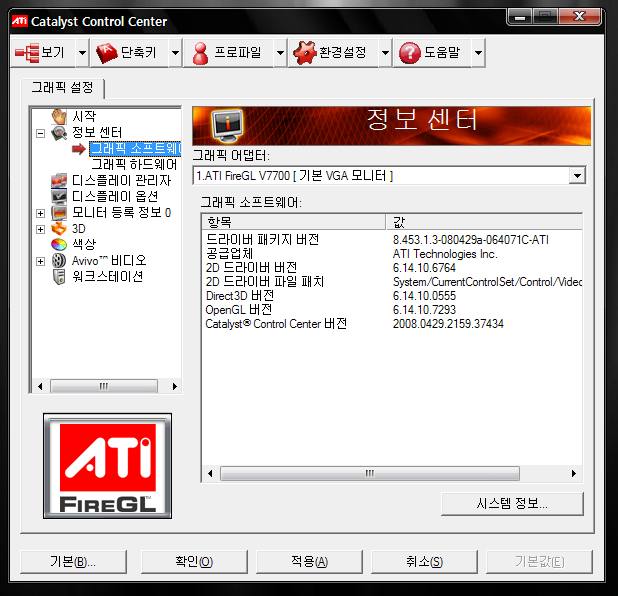Image resolution: width=618 pixels, height=596 pixels.
Task: Click software list left scroll arrow
Action: click(210, 473)
